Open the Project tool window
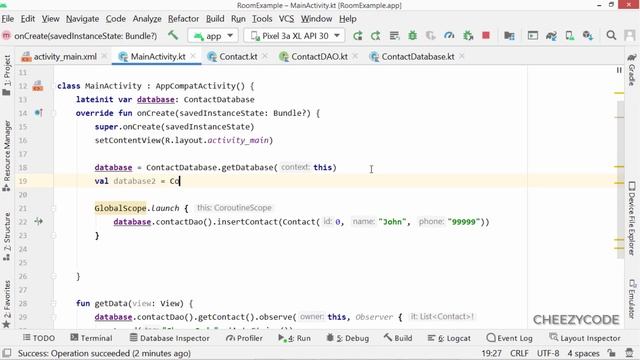Image resolution: width=640 pixels, height=360 pixels. tap(7, 75)
